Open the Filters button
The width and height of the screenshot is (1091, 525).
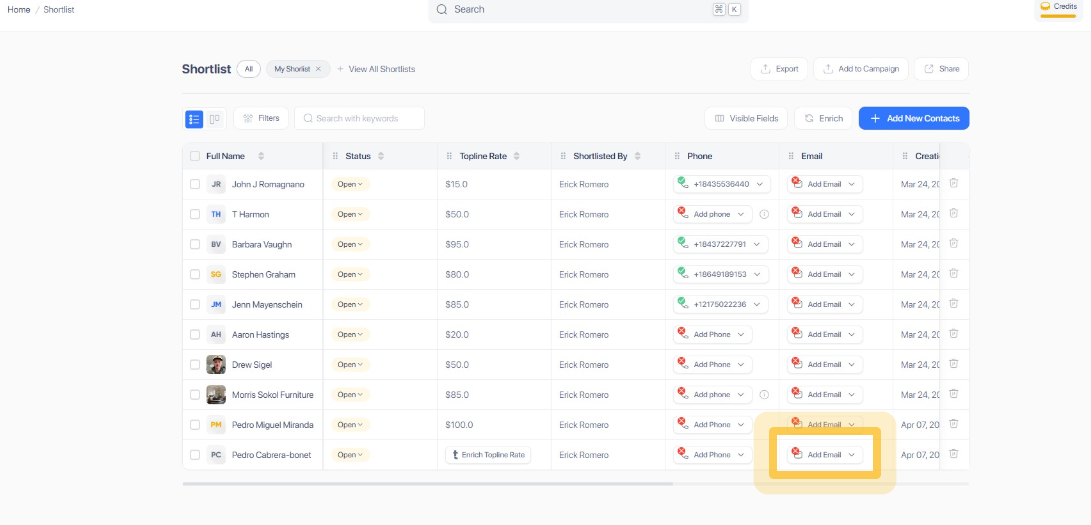coord(261,118)
